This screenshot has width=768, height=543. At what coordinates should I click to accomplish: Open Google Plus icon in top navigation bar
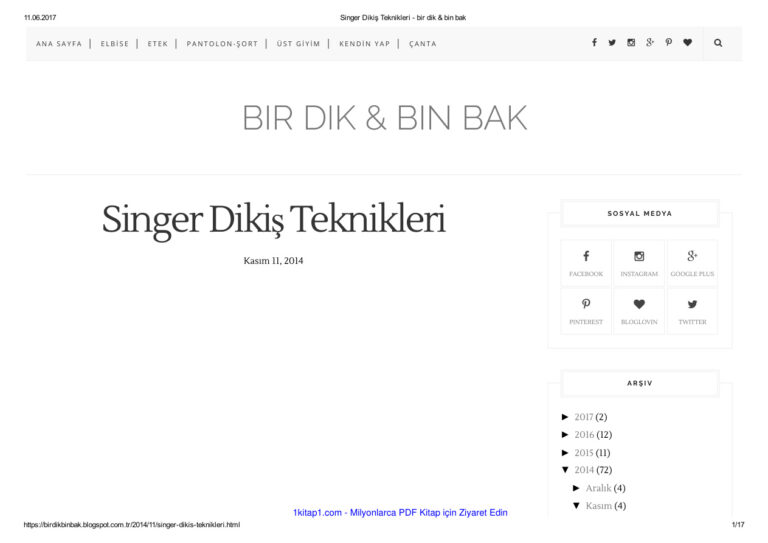coord(650,43)
